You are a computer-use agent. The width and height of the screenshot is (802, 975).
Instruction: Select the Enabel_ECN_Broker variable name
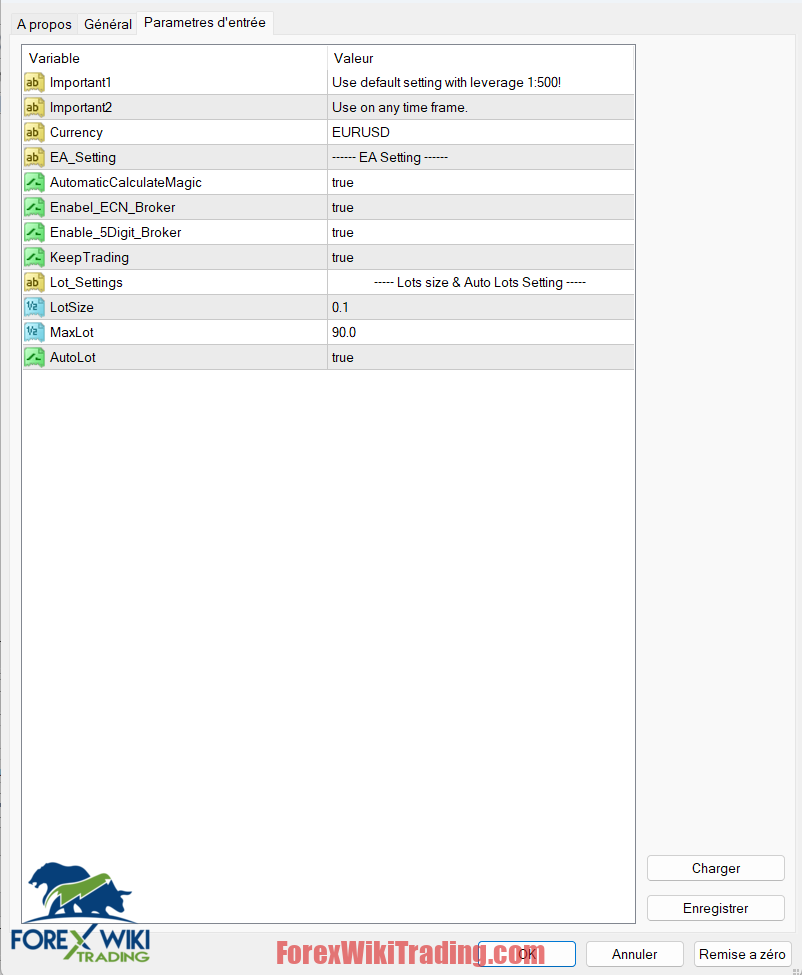point(113,207)
